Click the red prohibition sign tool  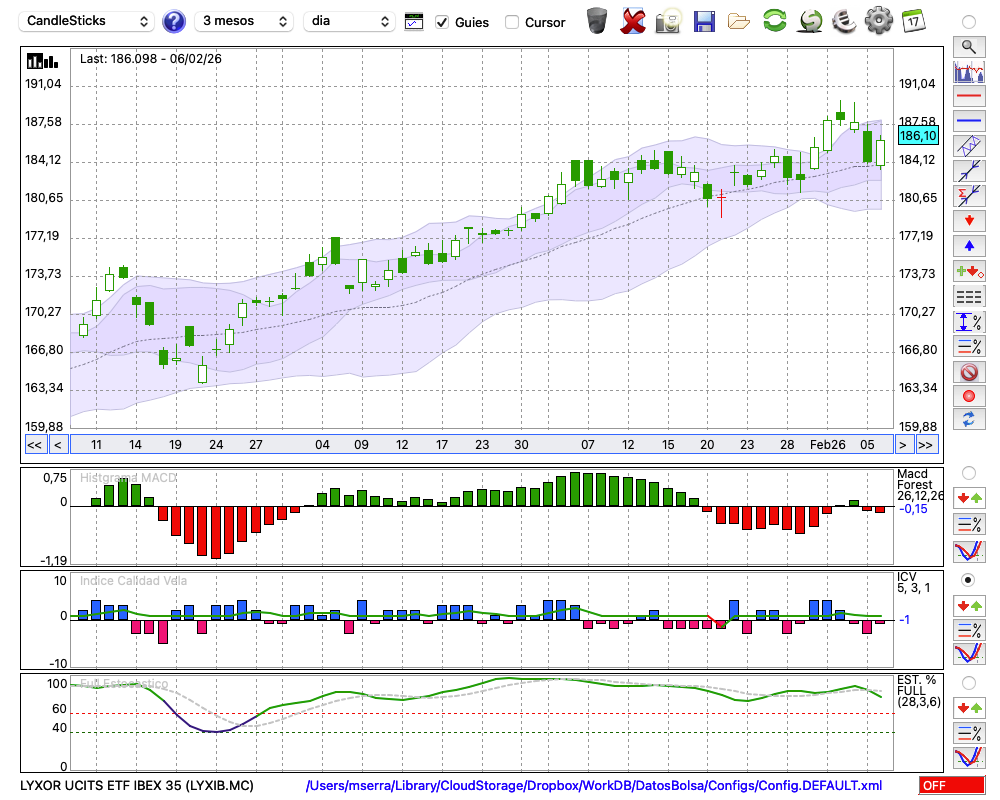coord(969,371)
